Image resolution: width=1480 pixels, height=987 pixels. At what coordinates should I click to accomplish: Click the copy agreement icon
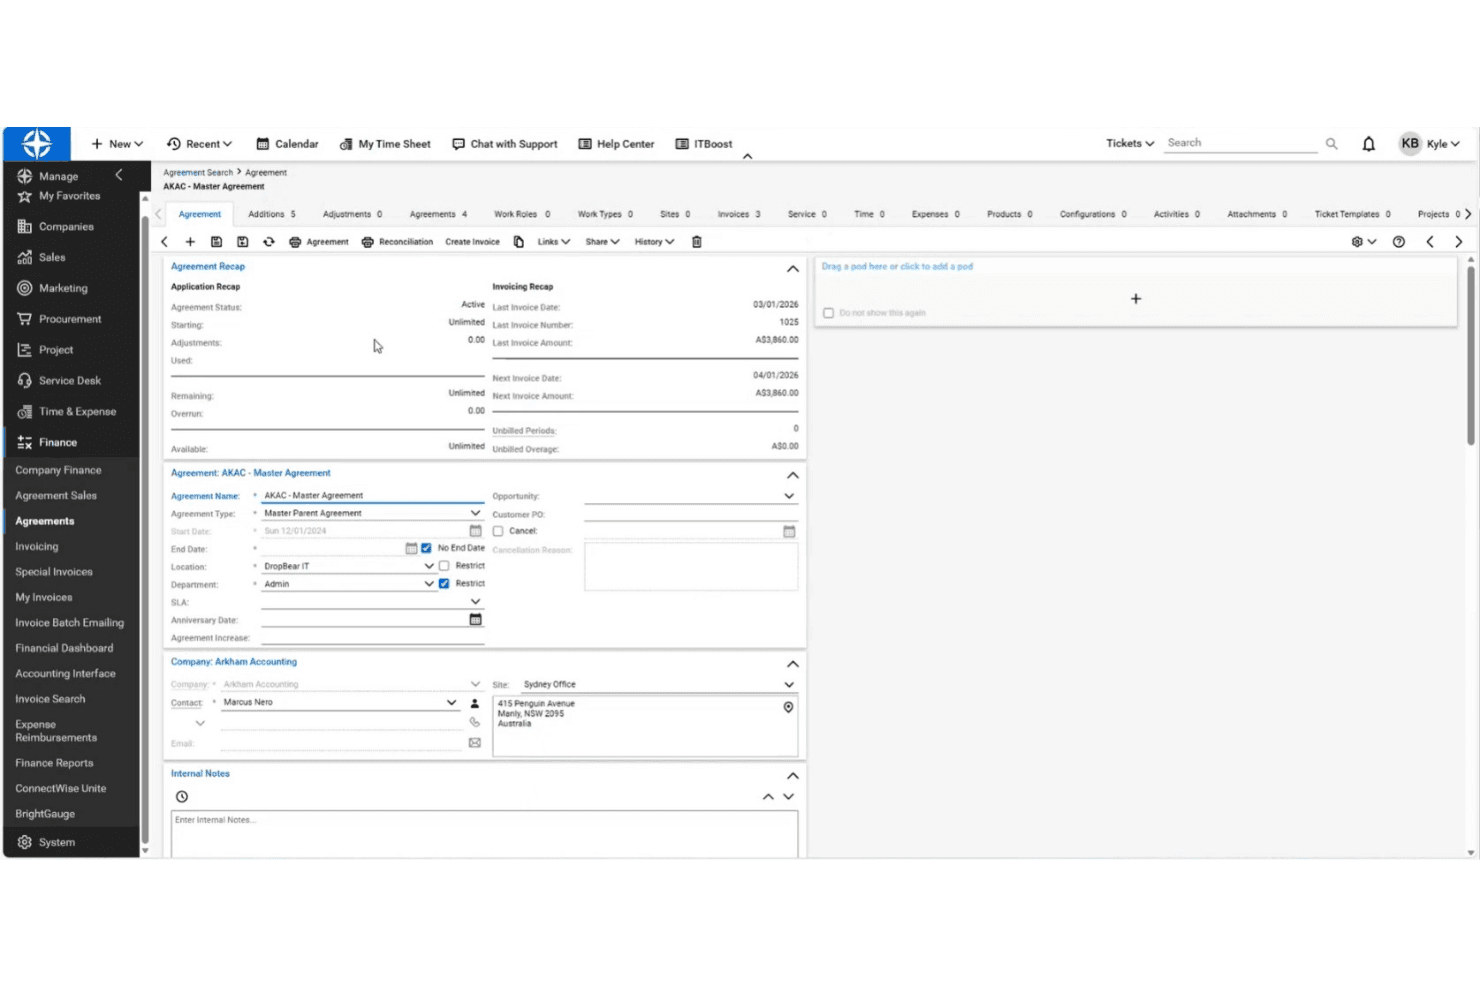coord(519,242)
